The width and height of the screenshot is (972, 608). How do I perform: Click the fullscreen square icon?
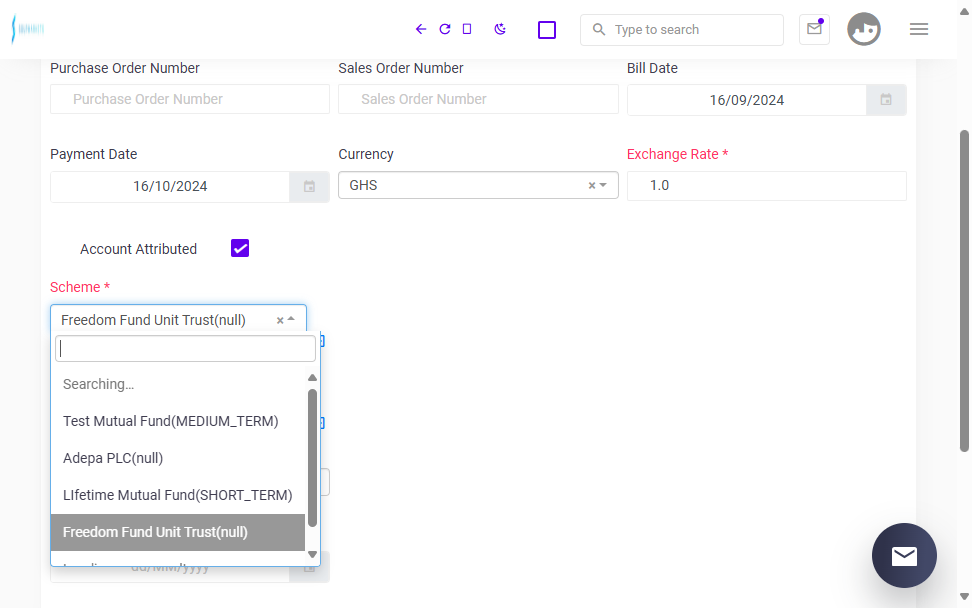point(547,30)
